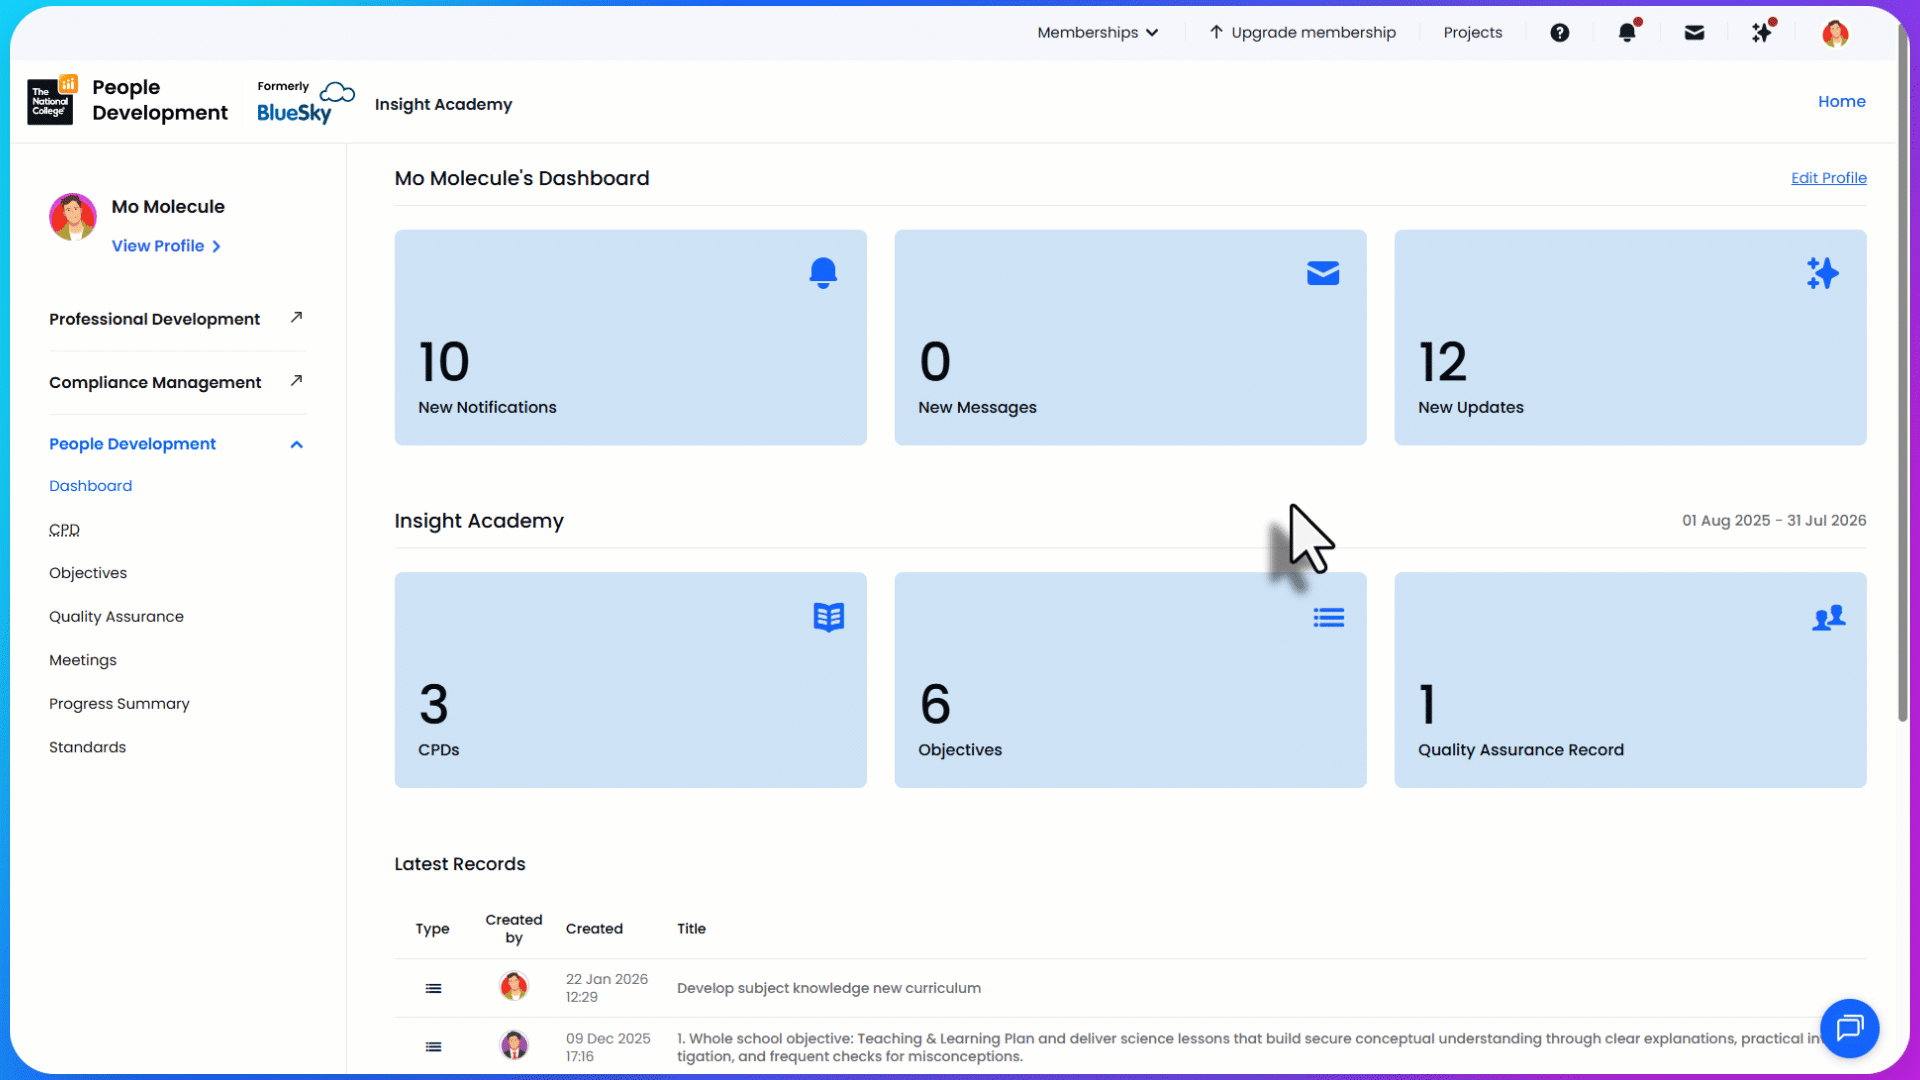The image size is (1920, 1080).
Task: Select Objectives in the sidebar menu
Action: click(88, 573)
